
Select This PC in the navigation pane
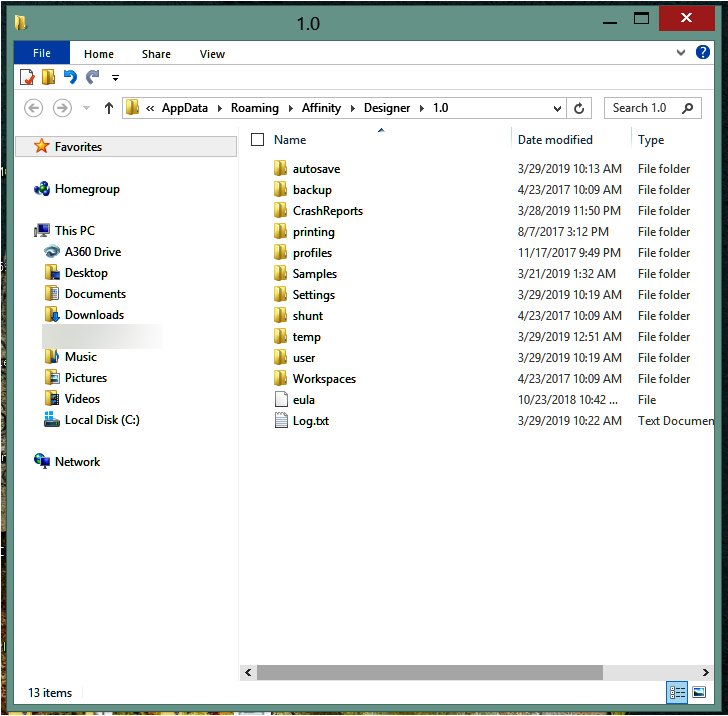[x=74, y=231]
